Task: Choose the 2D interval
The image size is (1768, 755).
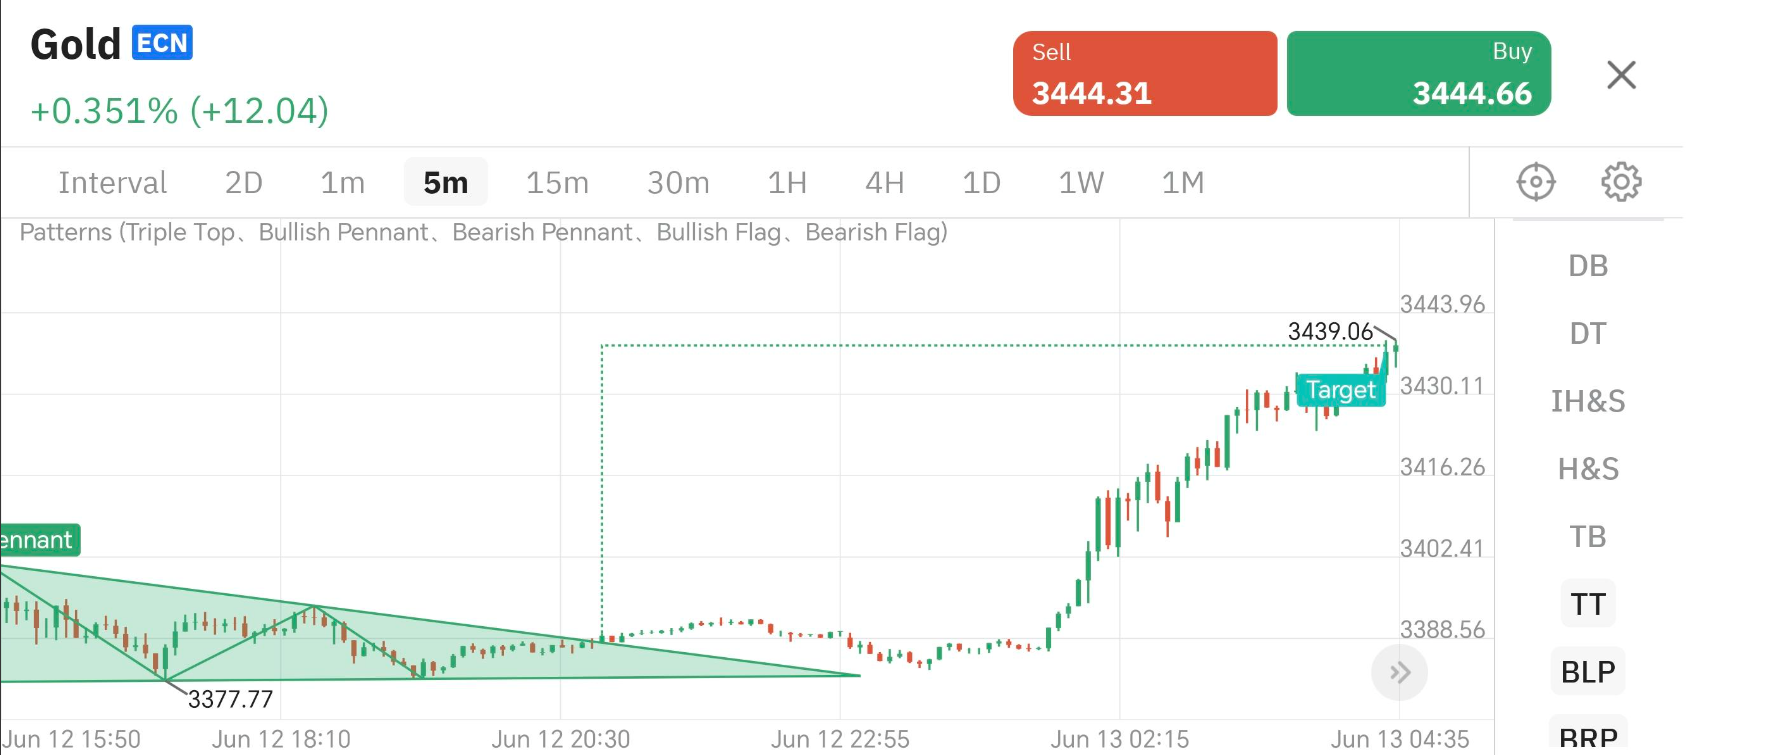Action: pos(243,183)
